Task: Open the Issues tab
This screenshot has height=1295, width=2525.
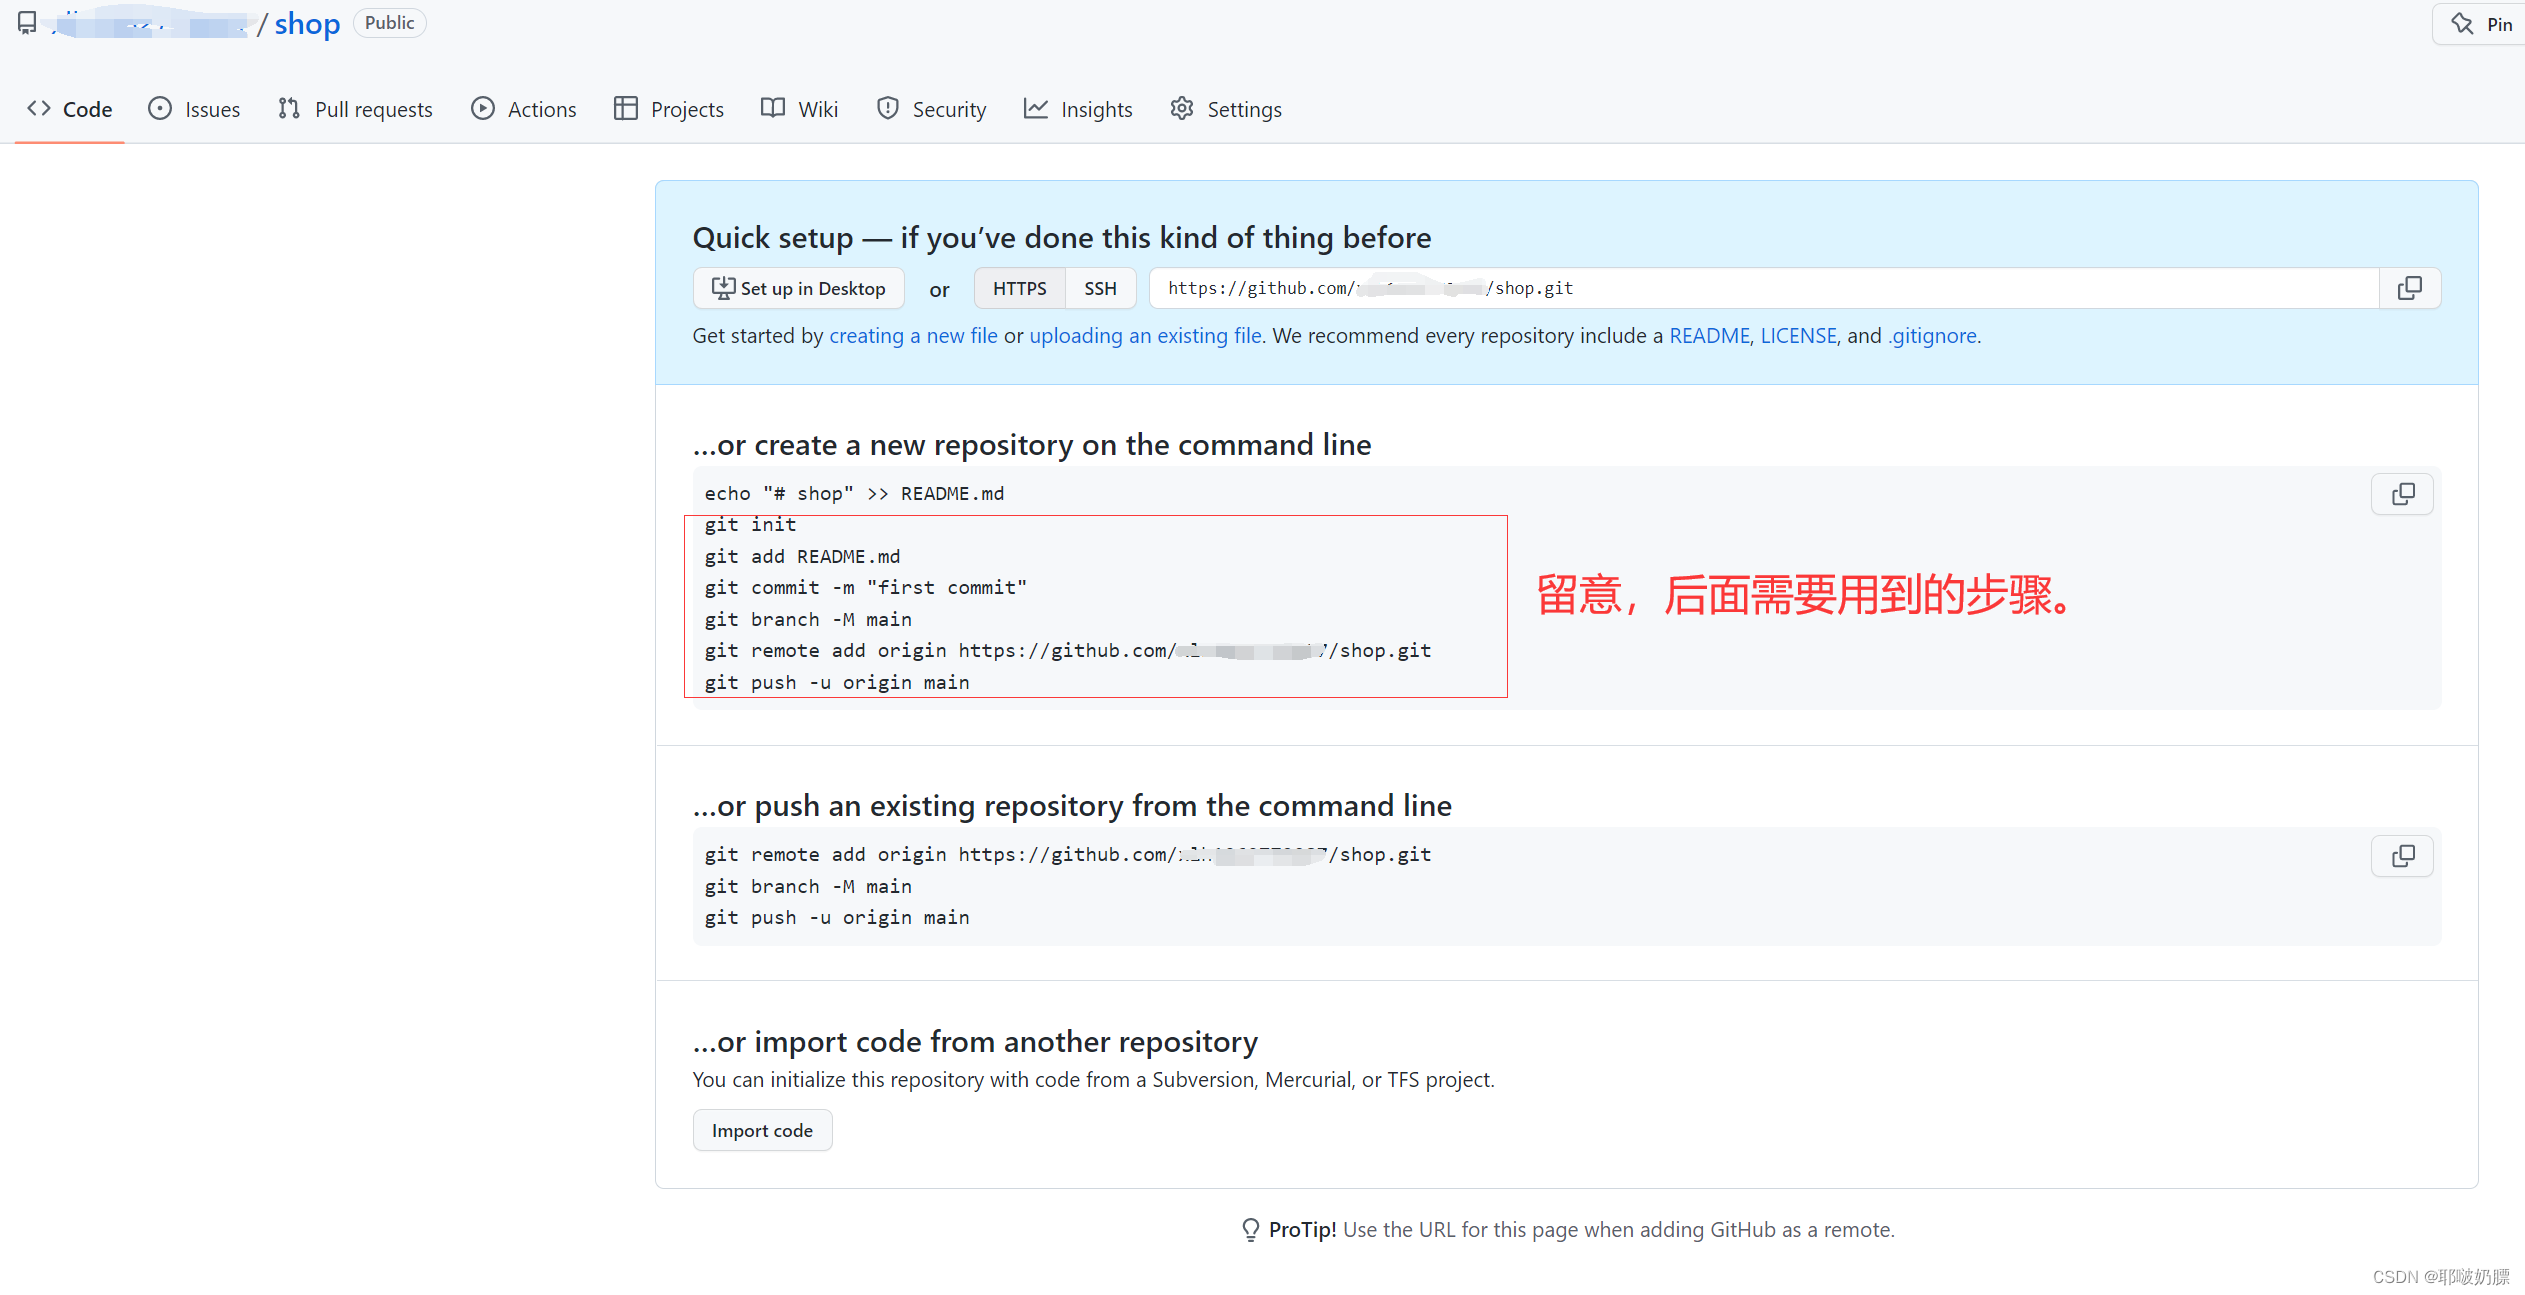Action: click(194, 109)
